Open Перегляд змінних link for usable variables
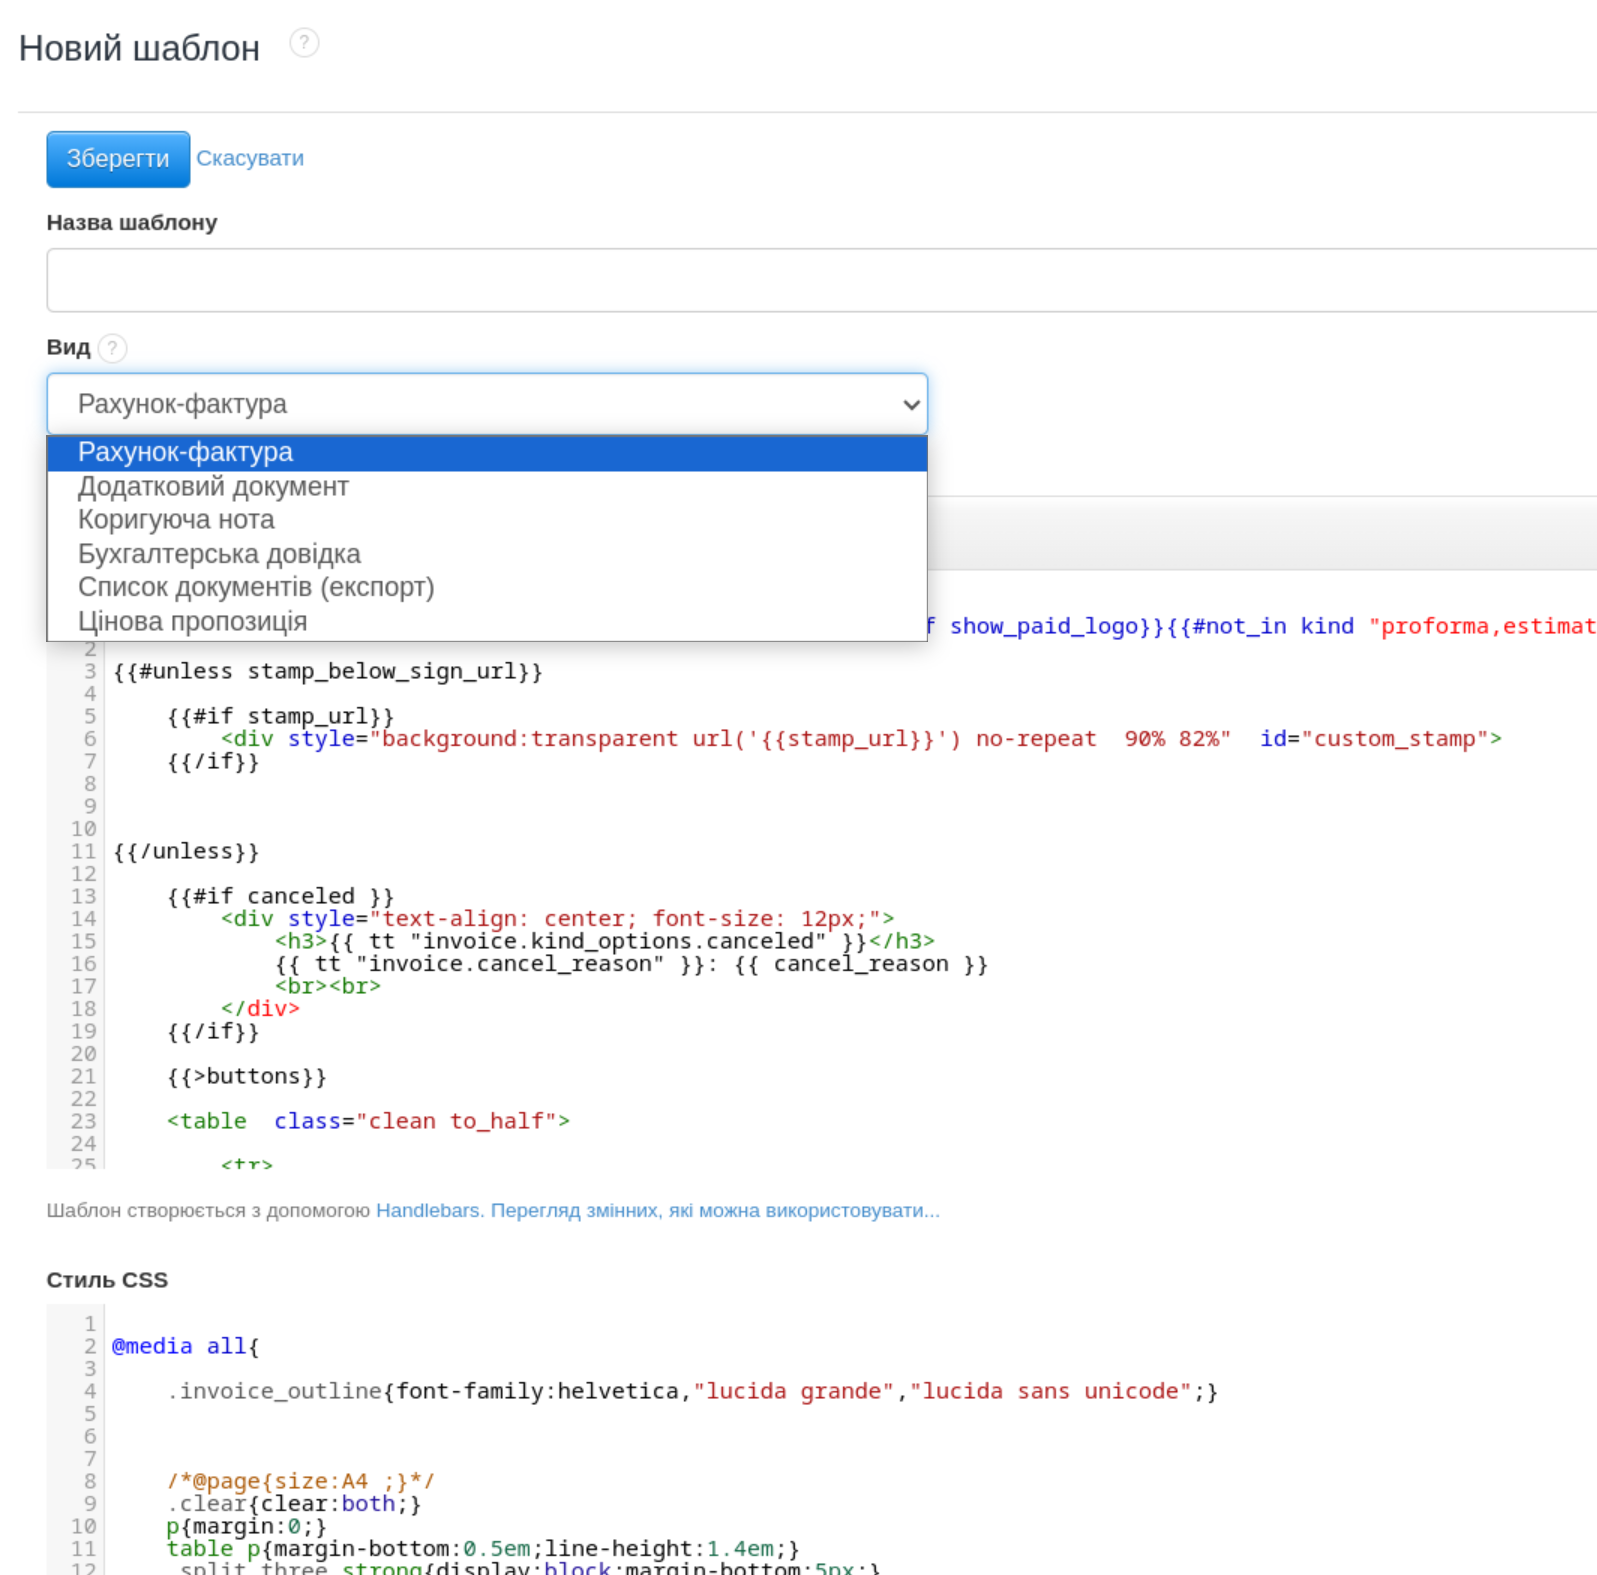Viewport: 1597px width, 1575px height. (x=714, y=1210)
